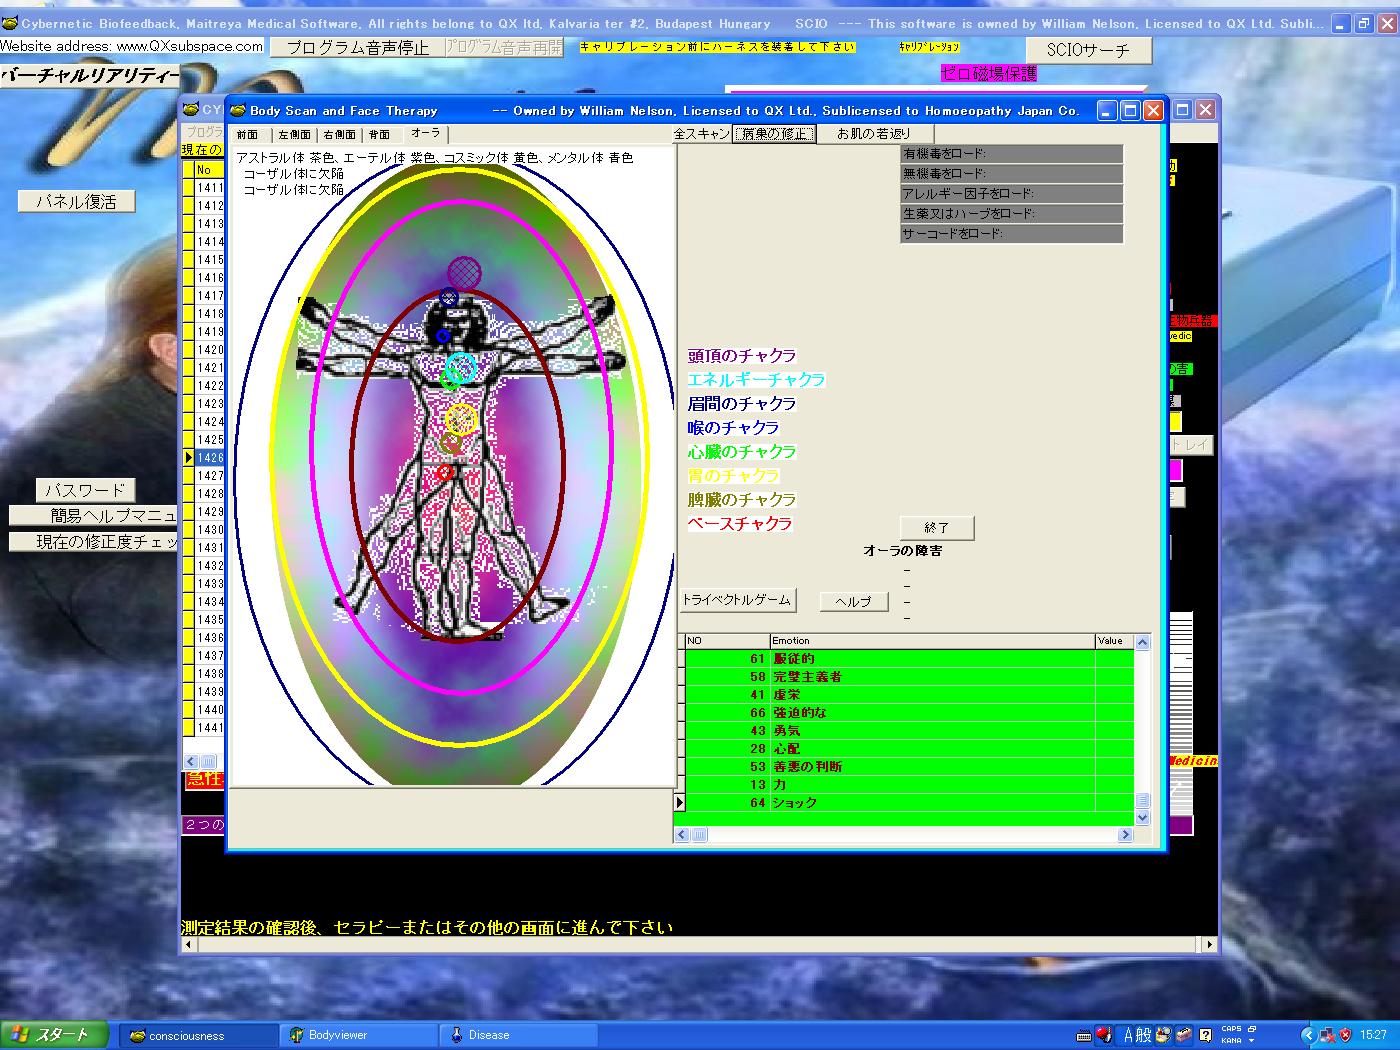Open the トライベクトルゲーム button
The height and width of the screenshot is (1050, 1400).
tap(737, 600)
